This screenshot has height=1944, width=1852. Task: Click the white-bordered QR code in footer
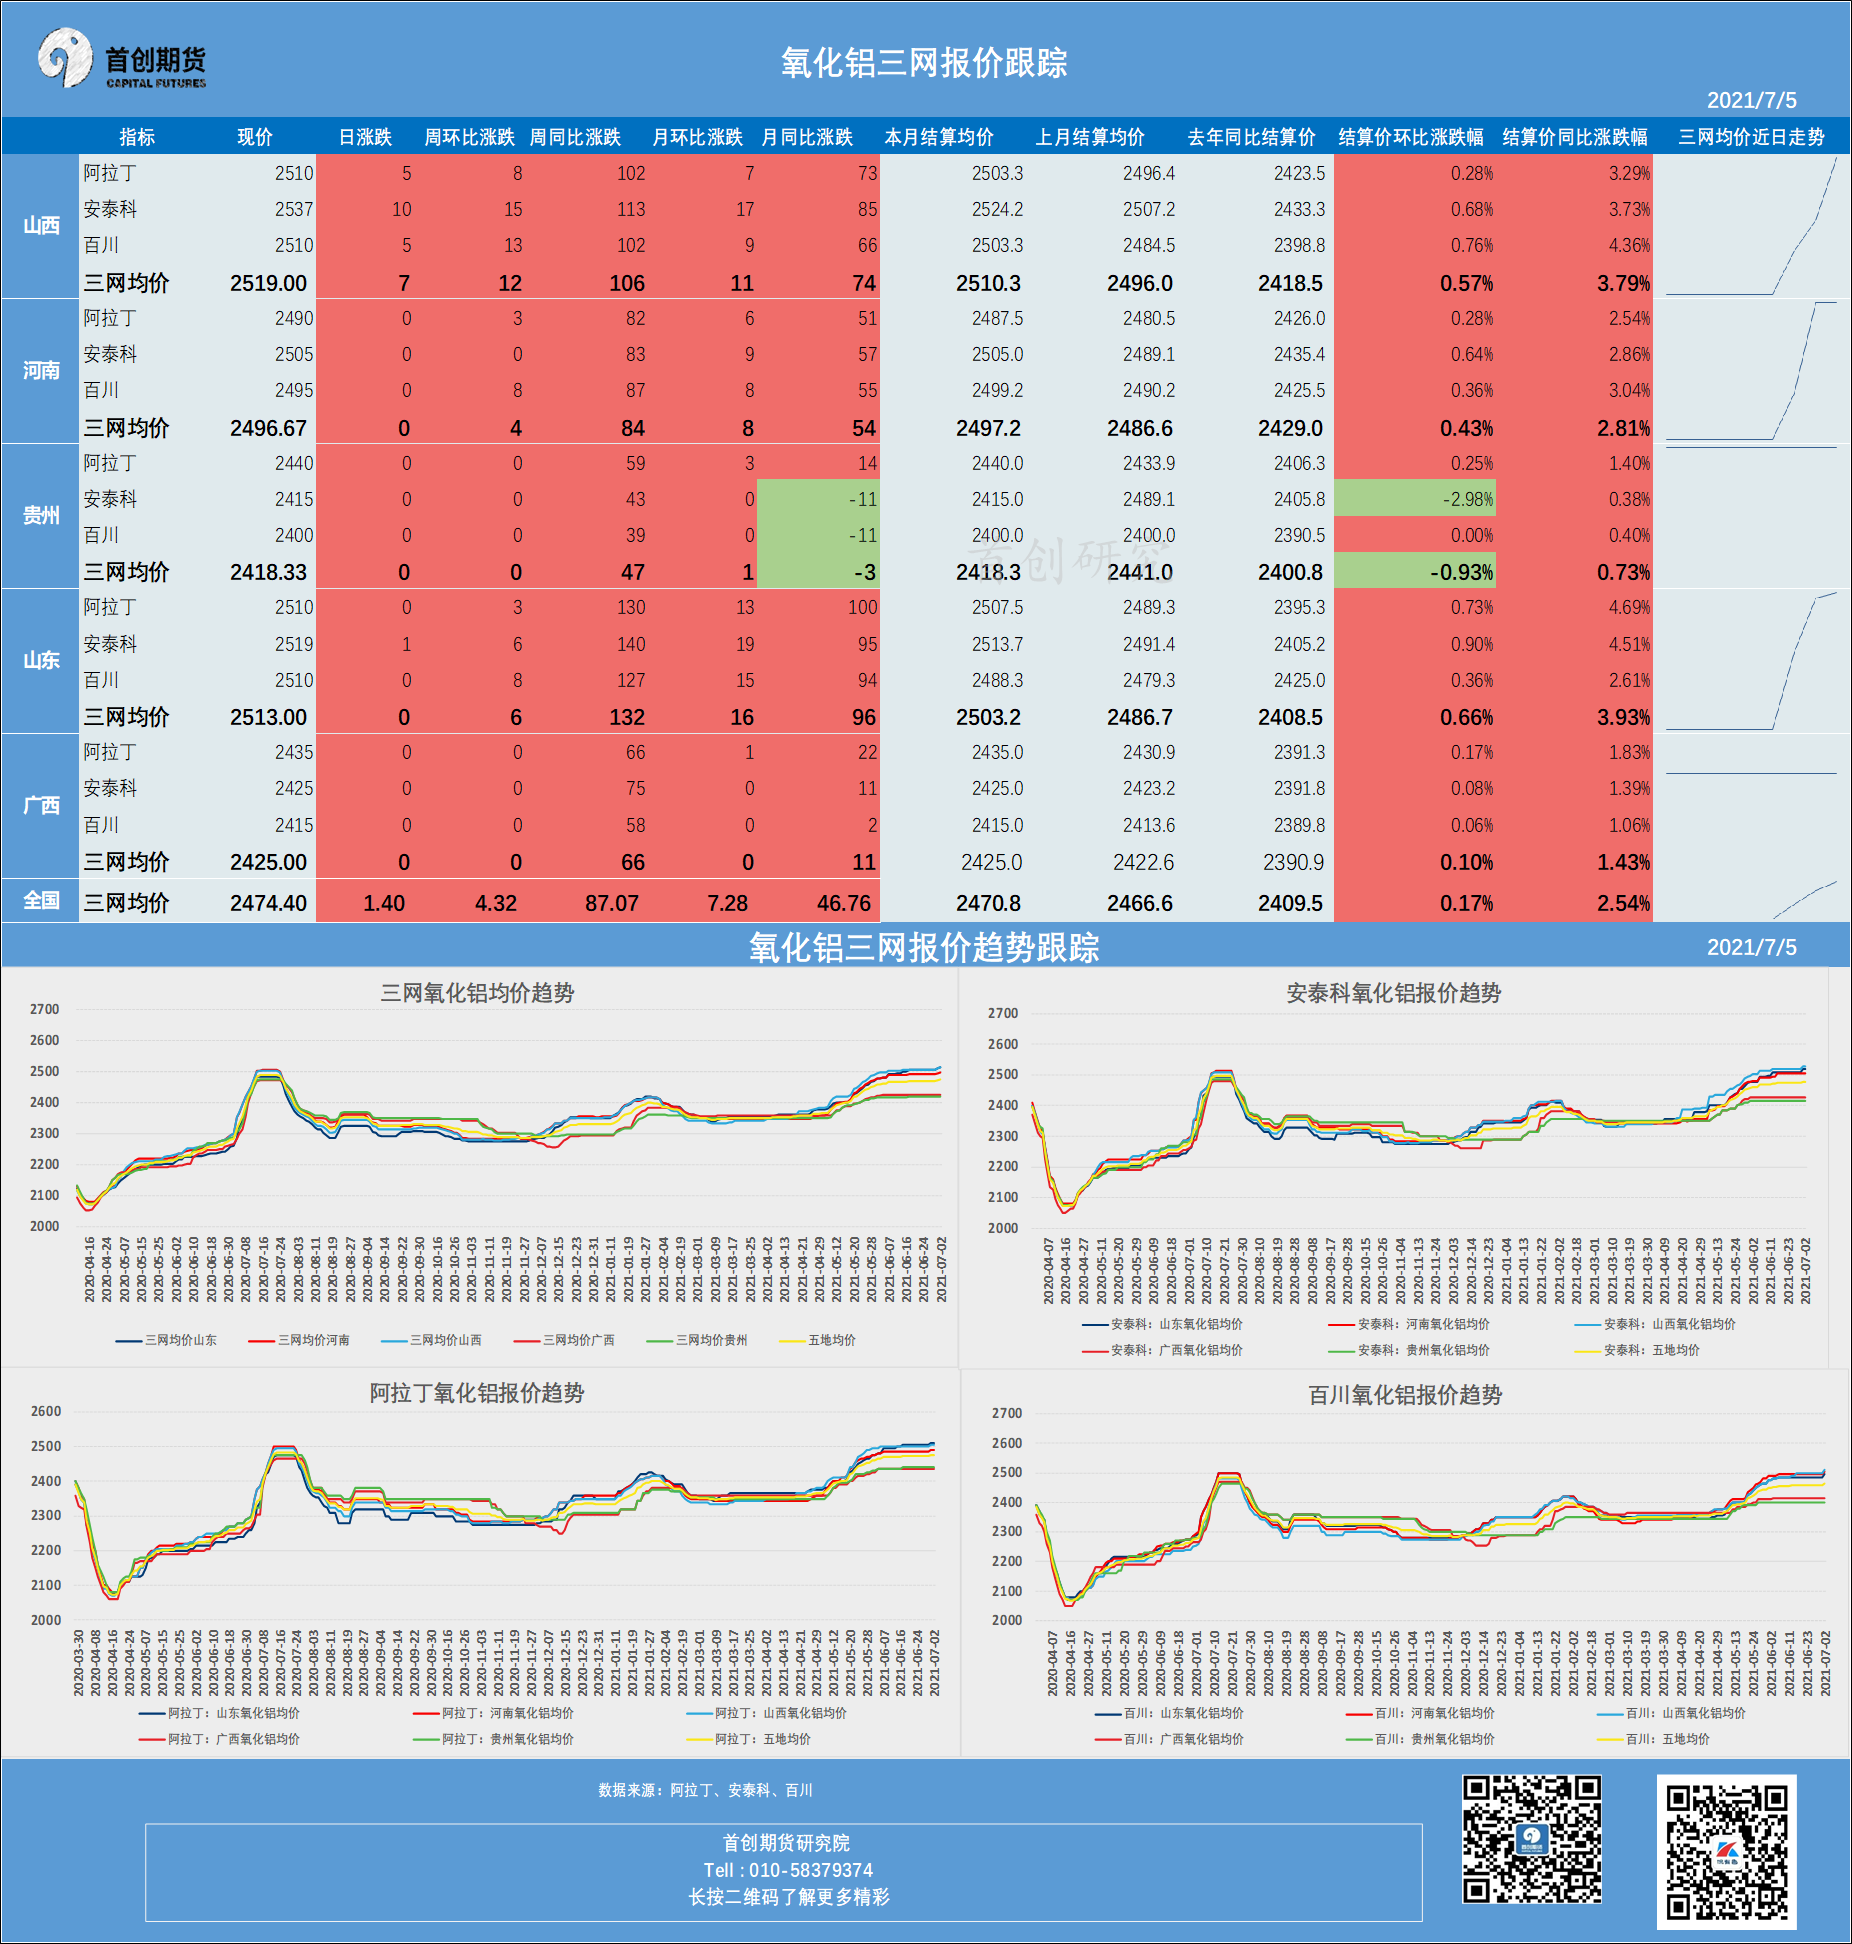tap(1726, 1852)
